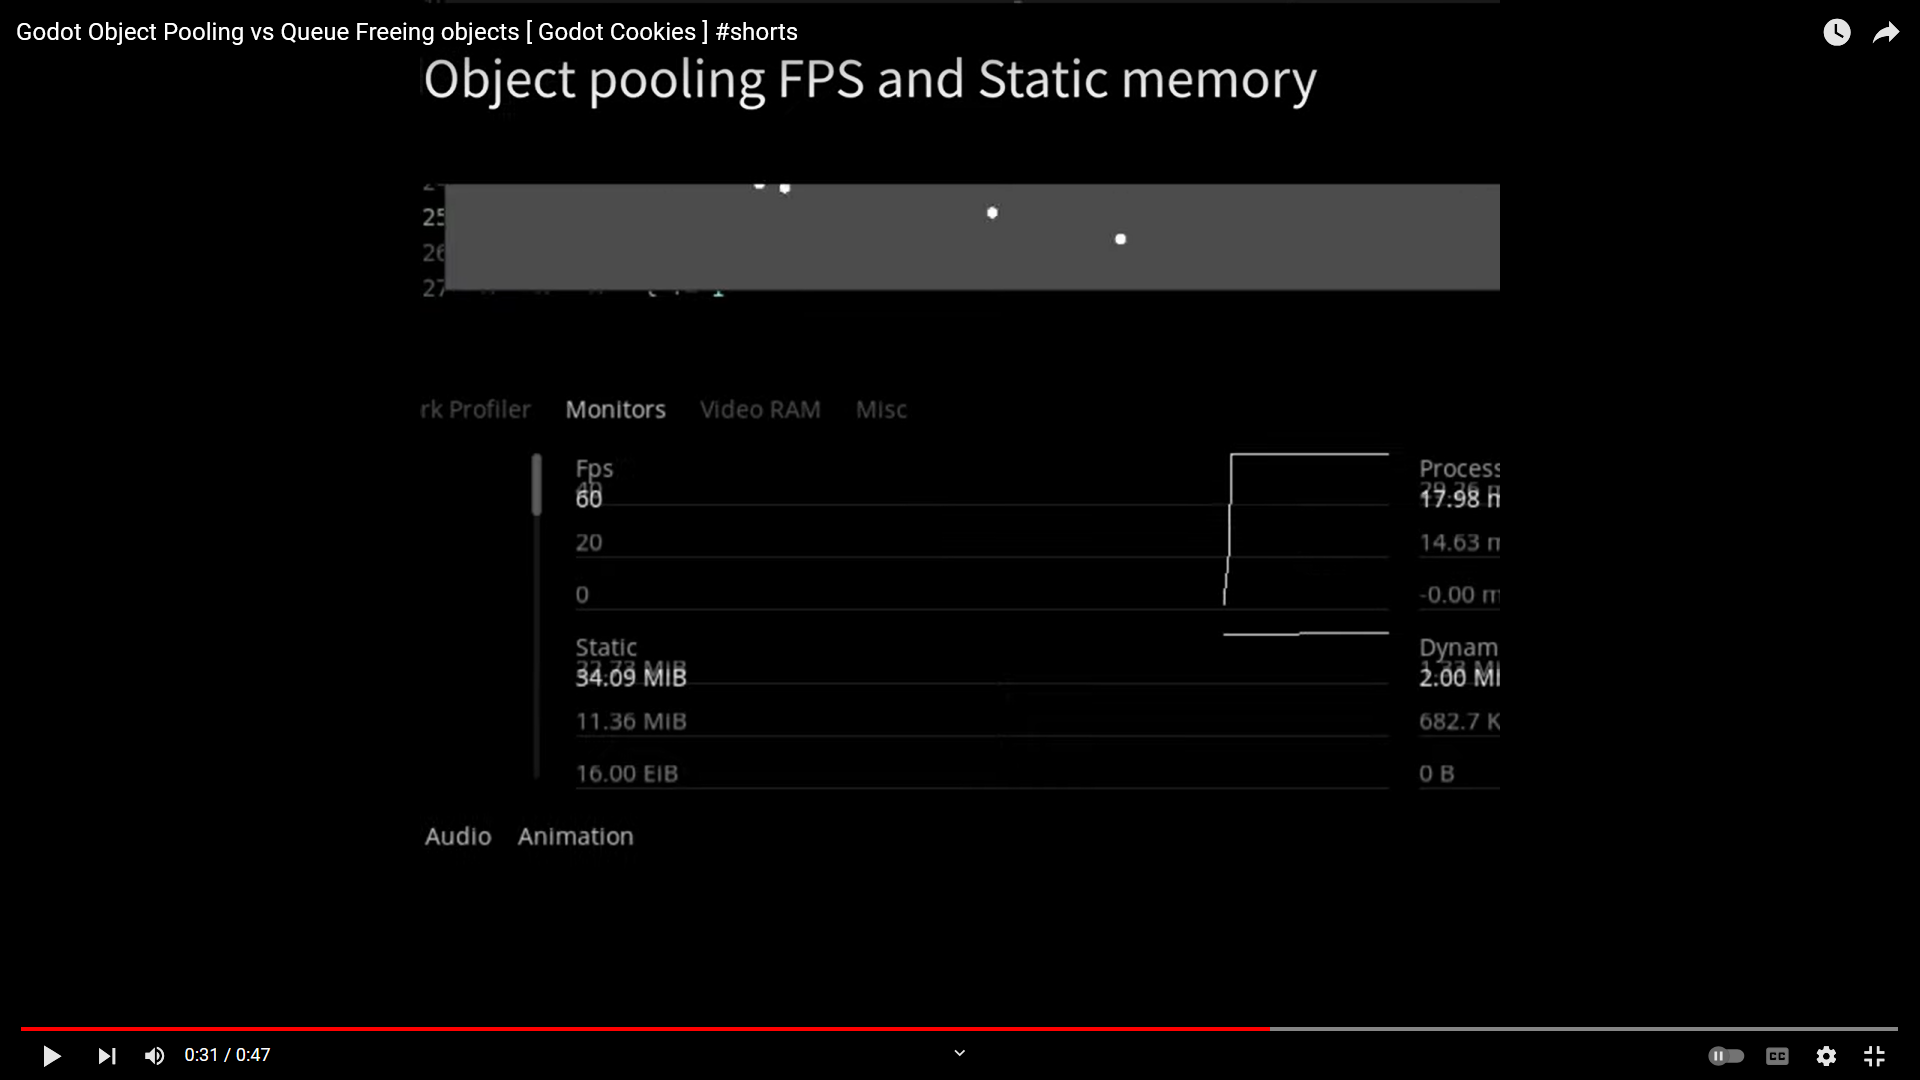The height and width of the screenshot is (1080, 1920).
Task: Click the monitors list scrollbar
Action: pyautogui.click(x=537, y=485)
